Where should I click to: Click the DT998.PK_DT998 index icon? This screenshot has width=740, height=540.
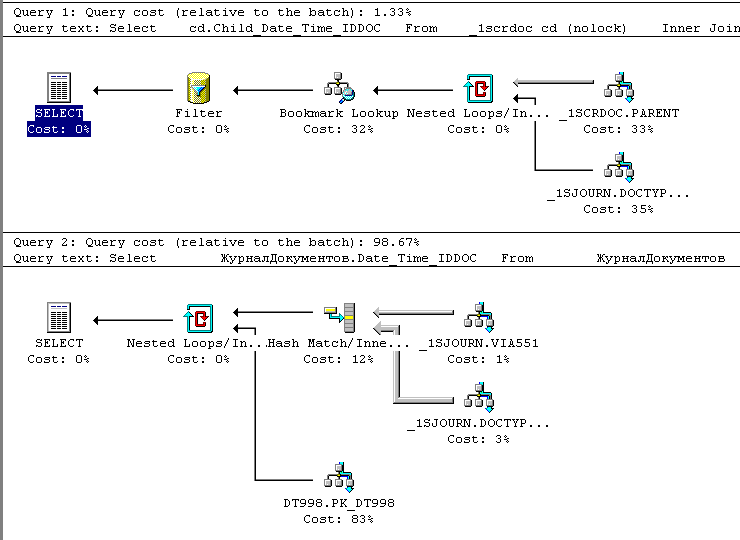tap(339, 479)
